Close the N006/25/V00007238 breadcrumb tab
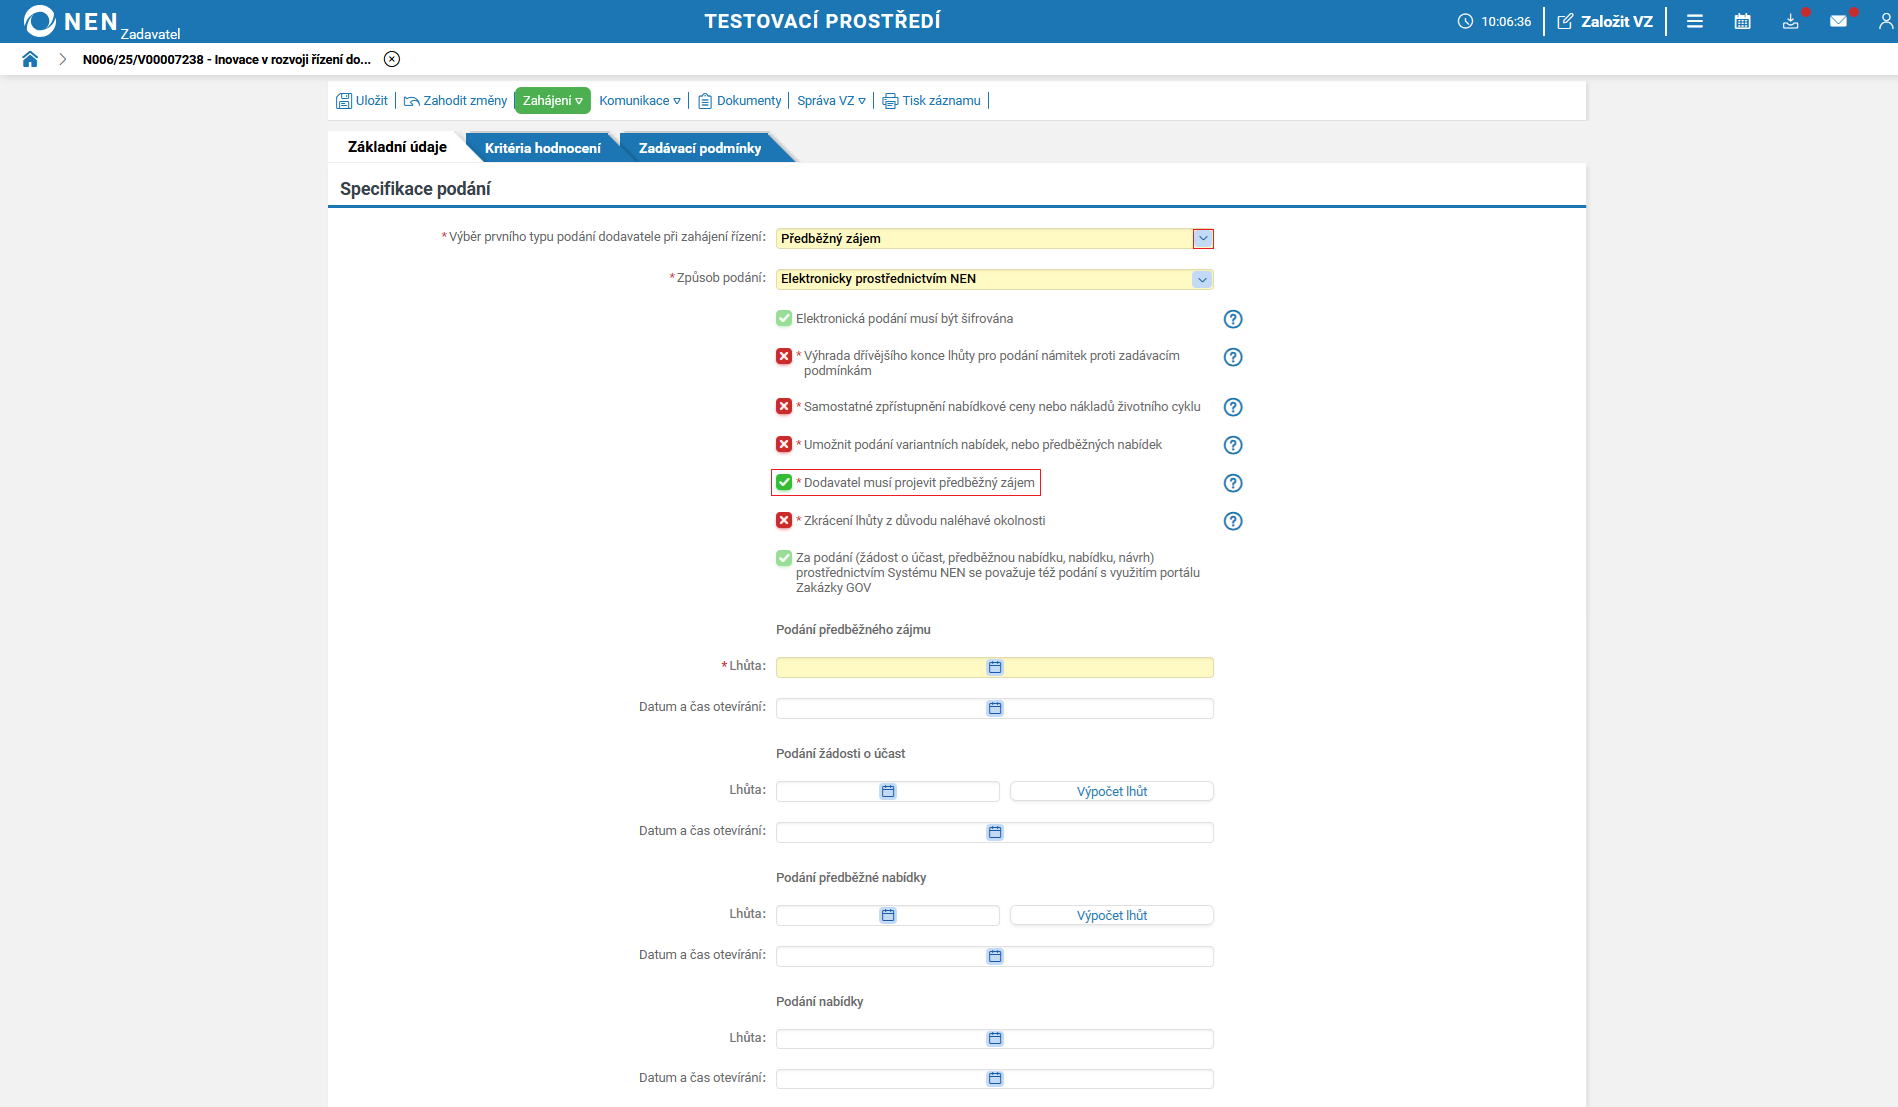The width and height of the screenshot is (1898, 1107). tap(392, 59)
